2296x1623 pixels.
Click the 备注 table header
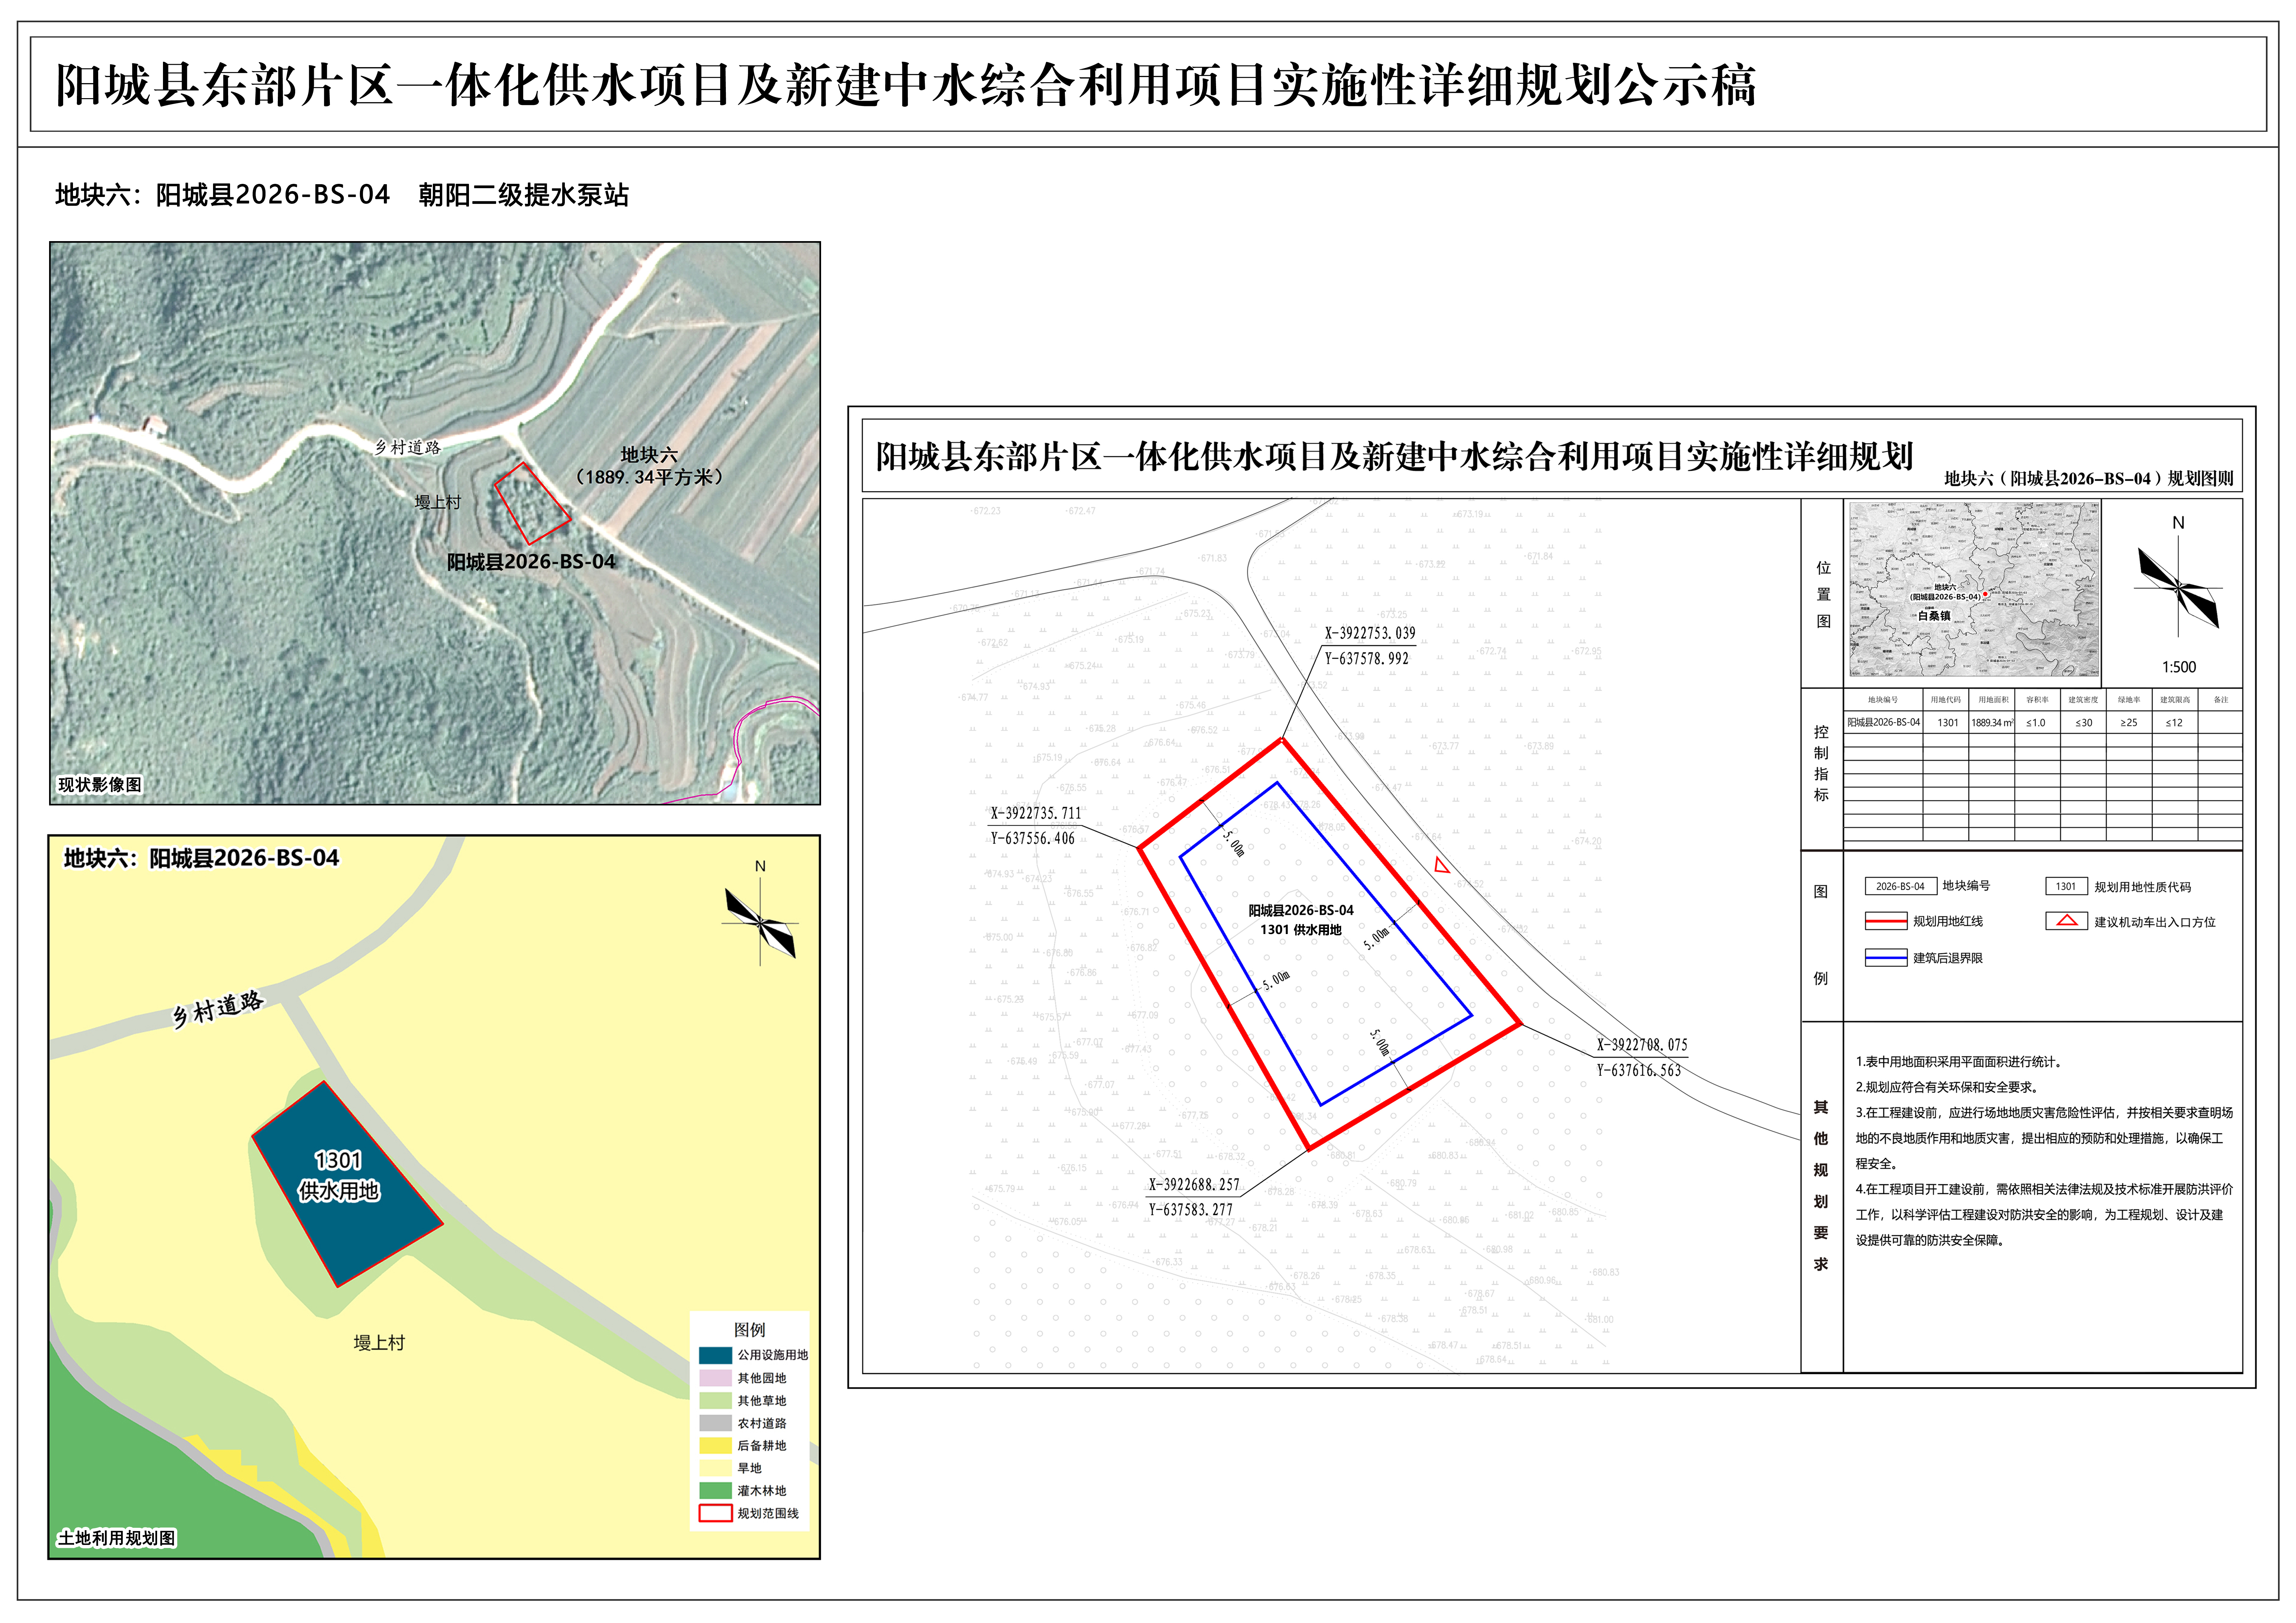click(x=2221, y=700)
